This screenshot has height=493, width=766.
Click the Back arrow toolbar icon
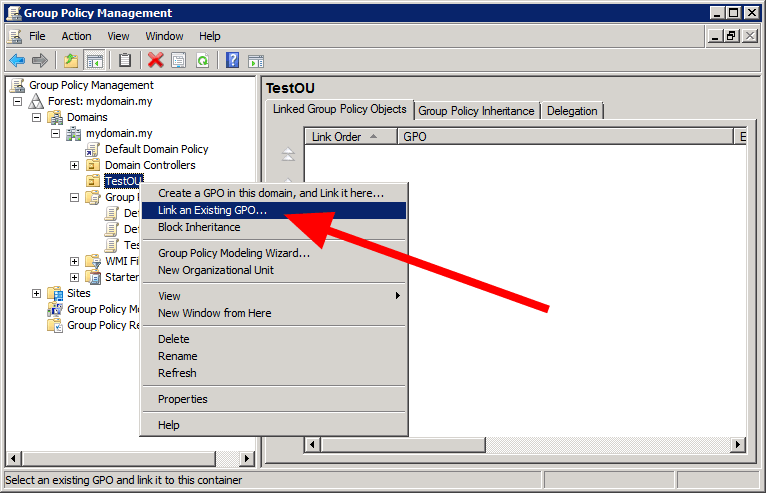(x=17, y=61)
